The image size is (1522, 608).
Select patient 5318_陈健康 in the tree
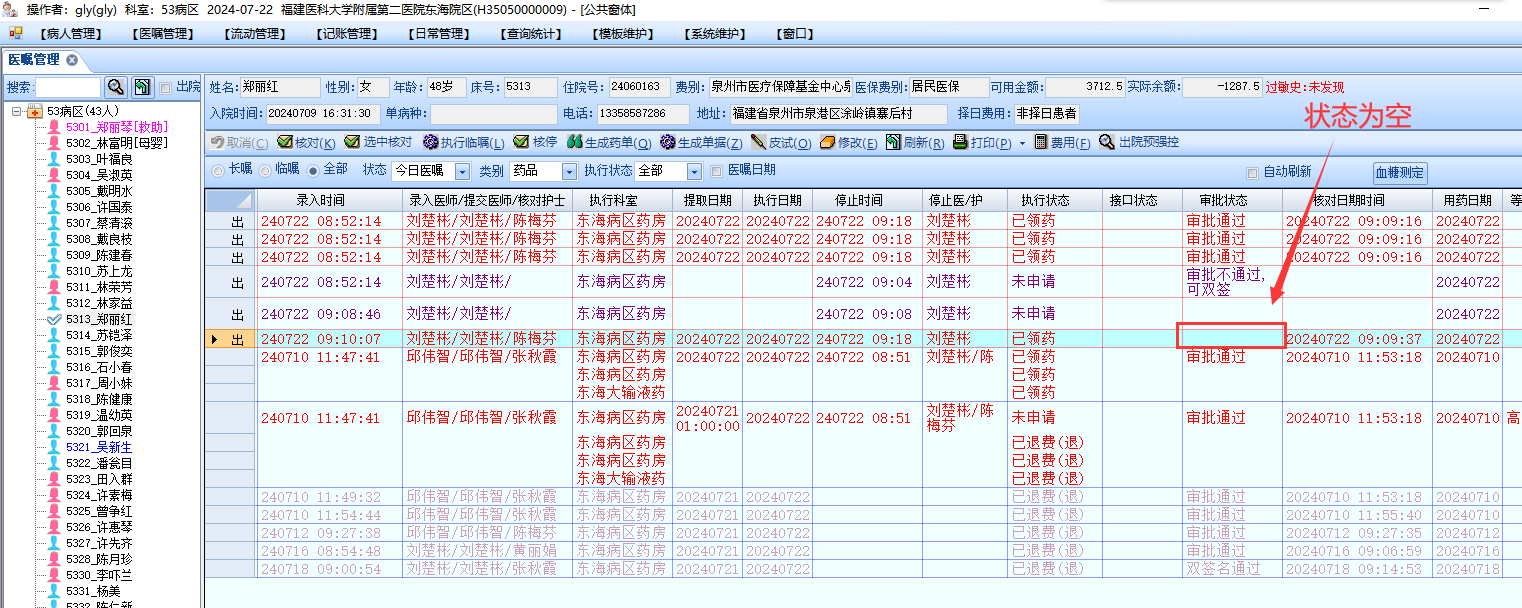pyautogui.click(x=98, y=399)
